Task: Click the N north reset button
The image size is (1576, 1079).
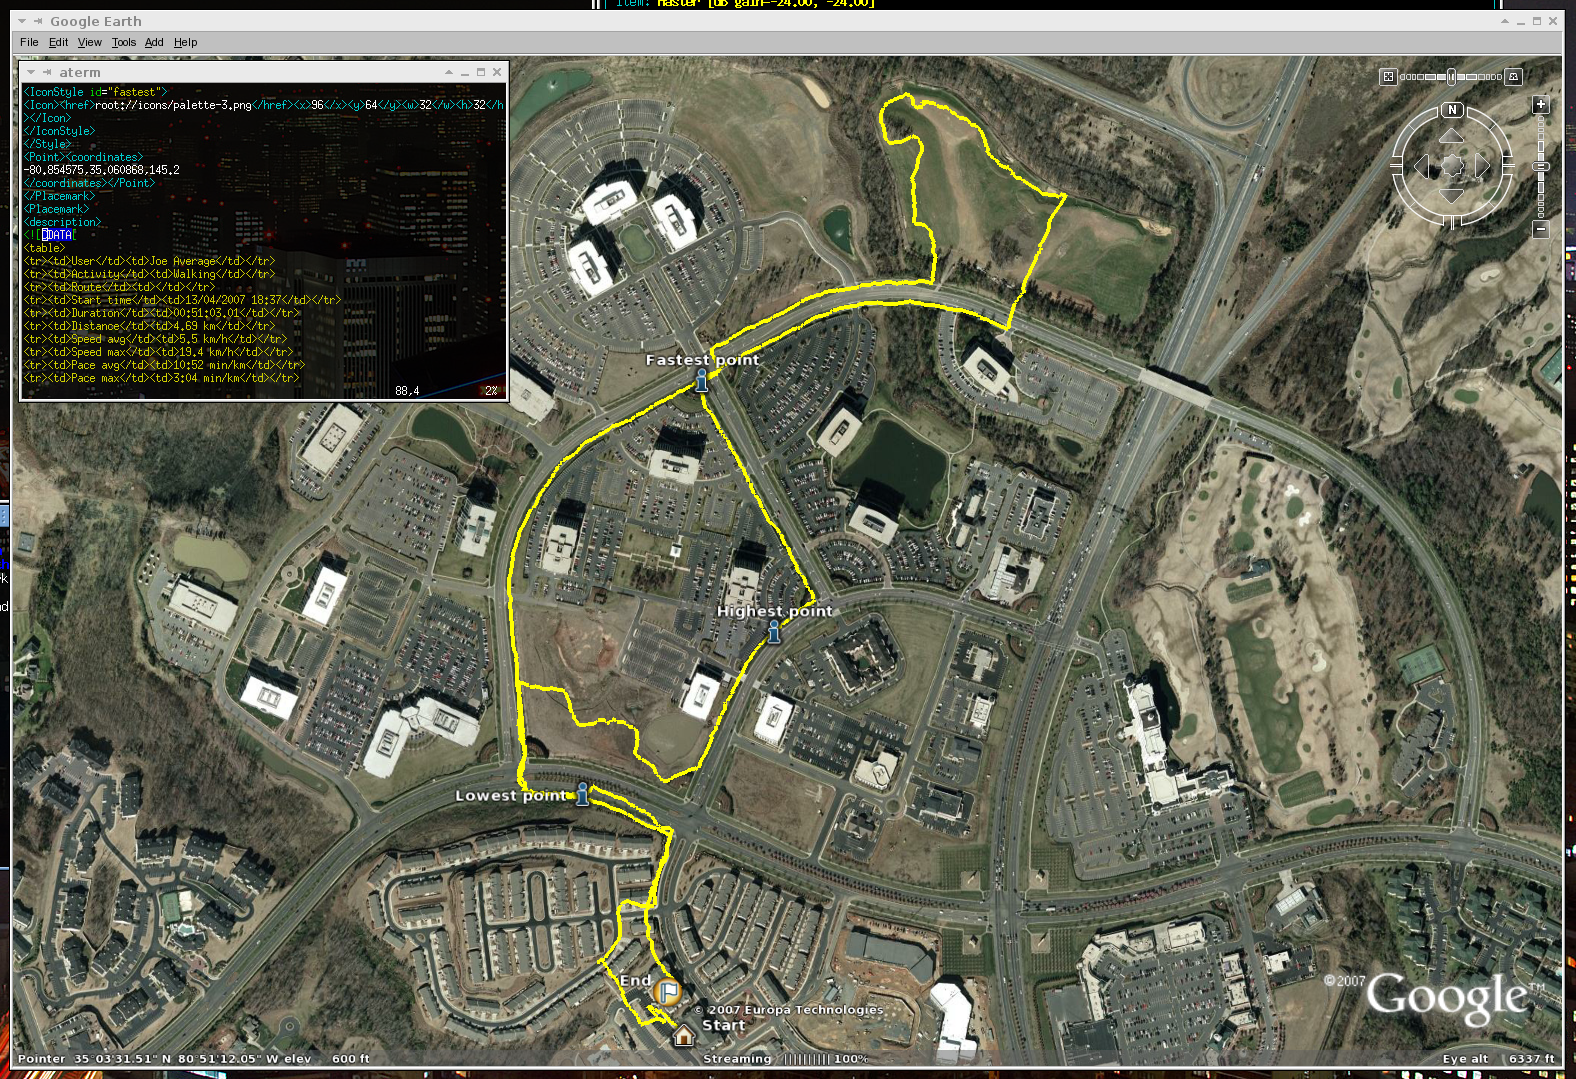Action: point(1452,110)
